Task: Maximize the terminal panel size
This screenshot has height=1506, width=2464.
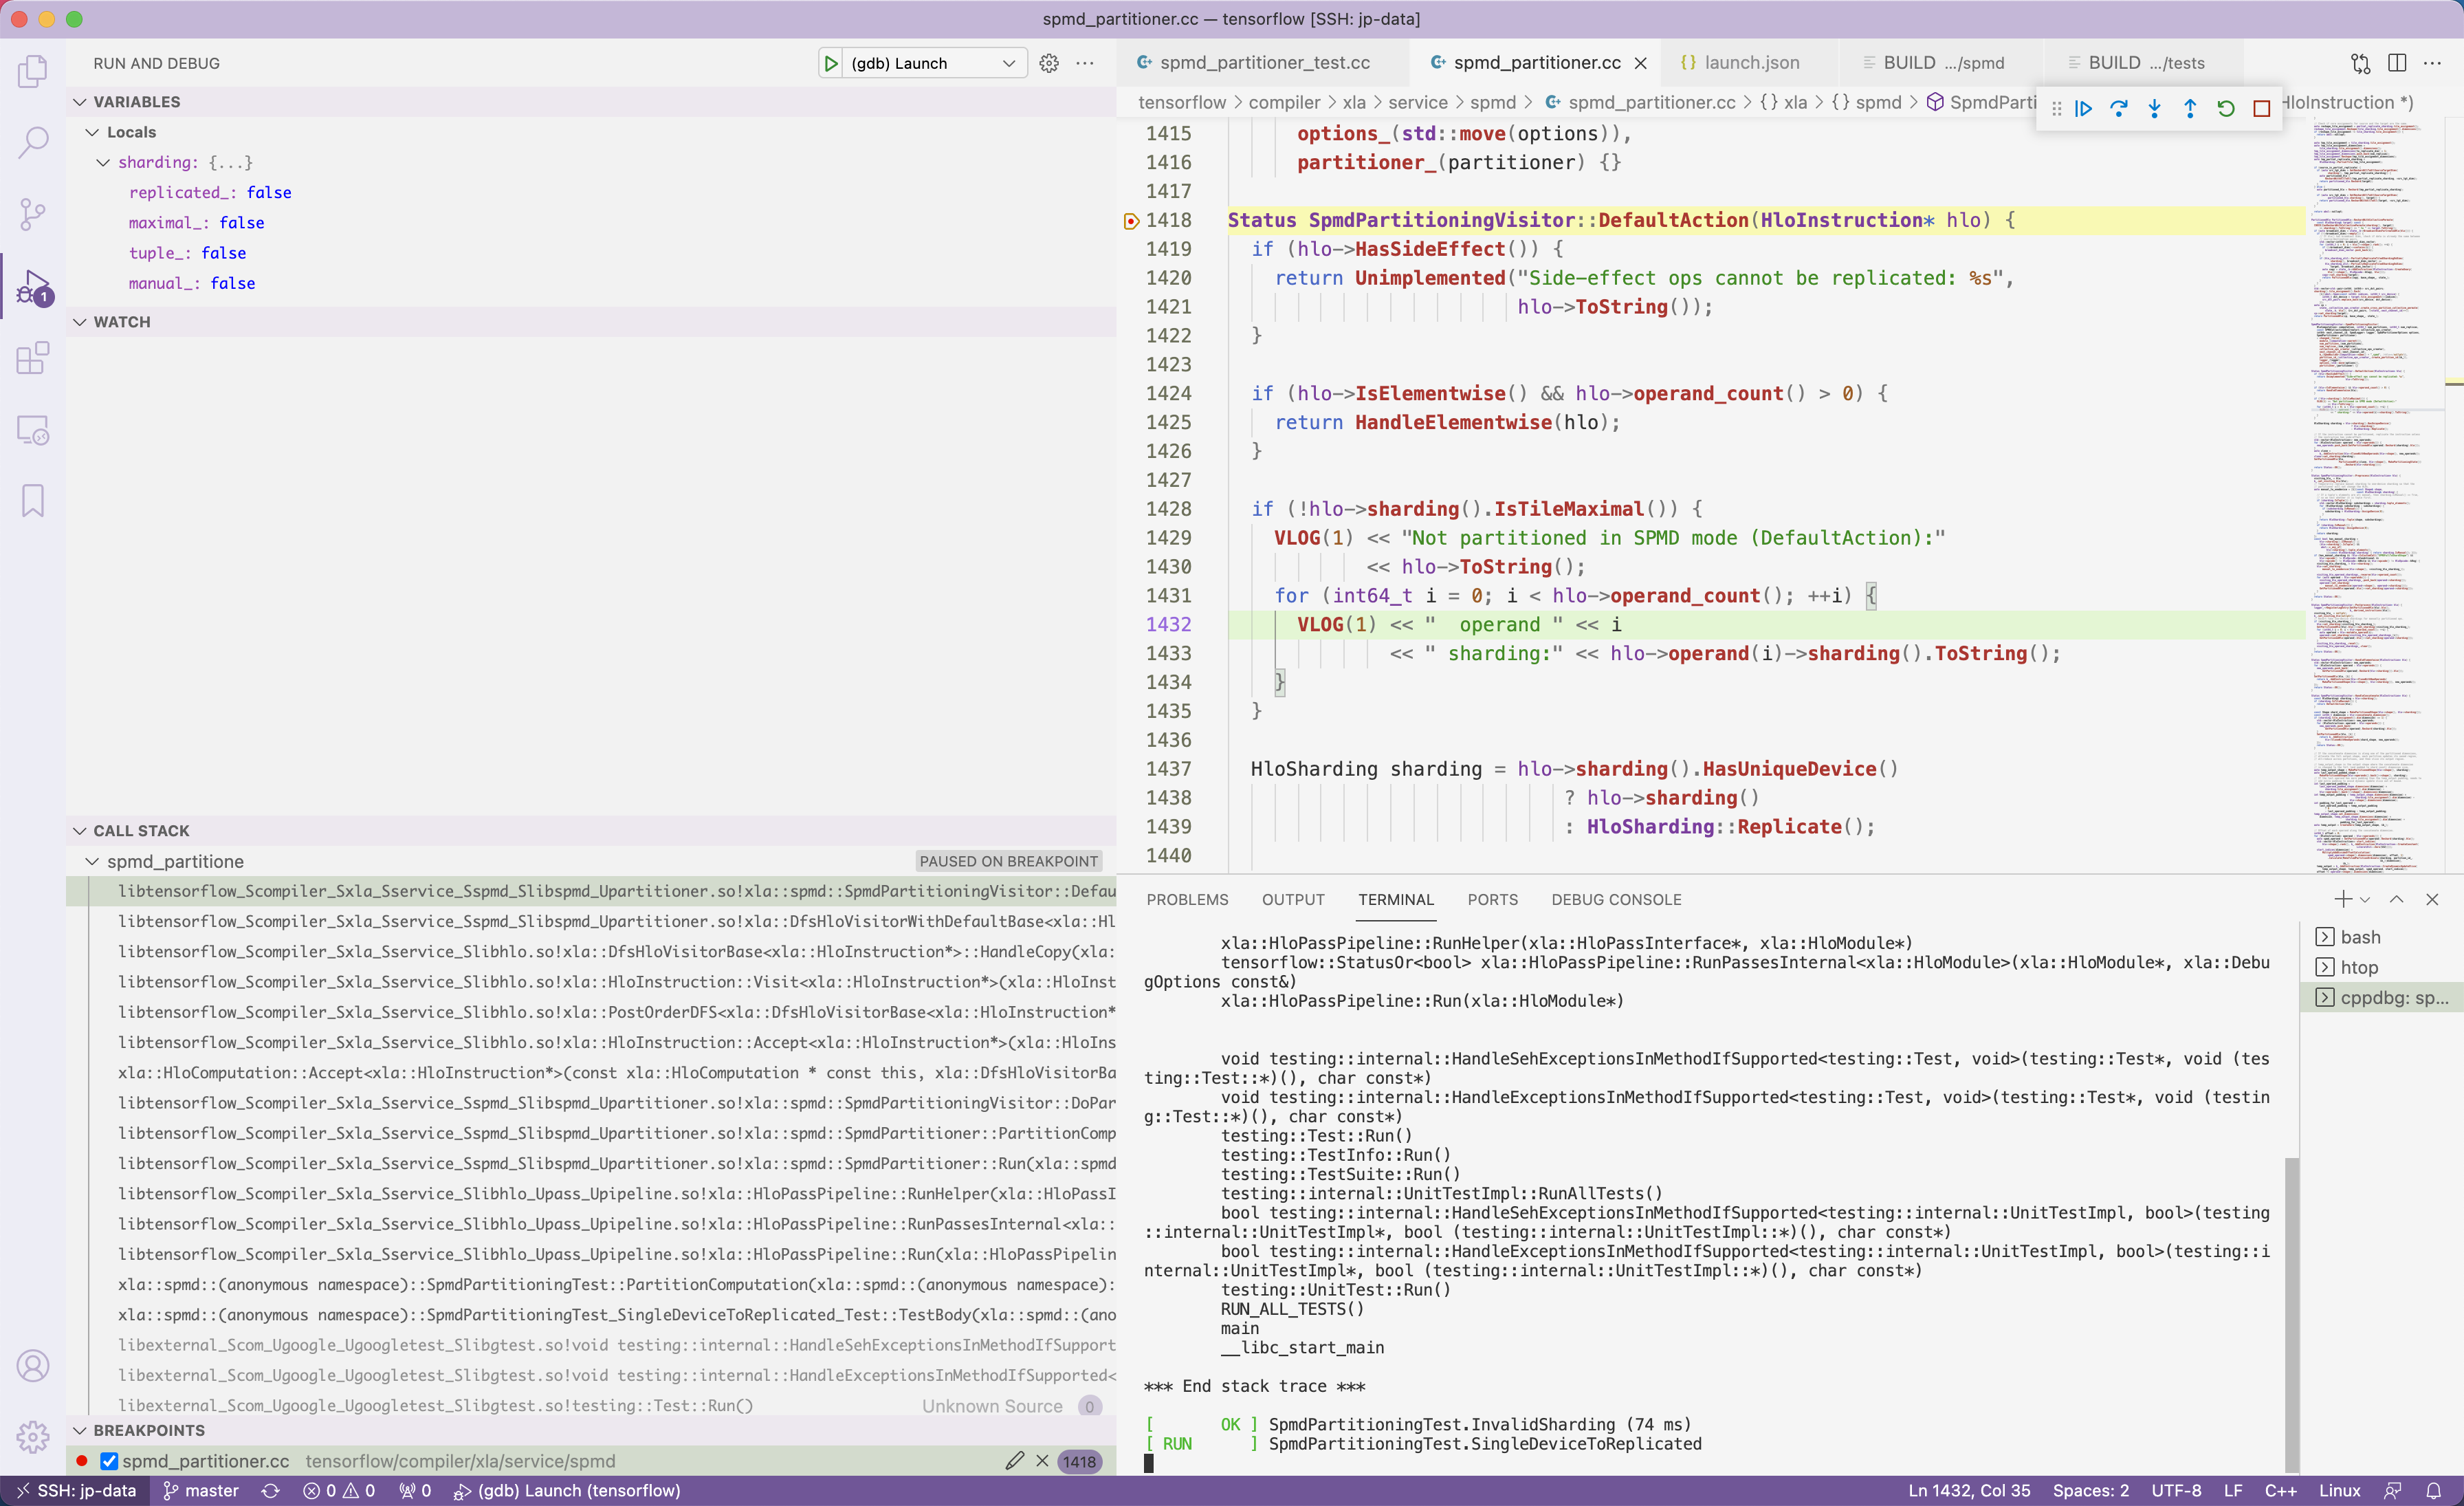Action: pyautogui.click(x=2397, y=899)
